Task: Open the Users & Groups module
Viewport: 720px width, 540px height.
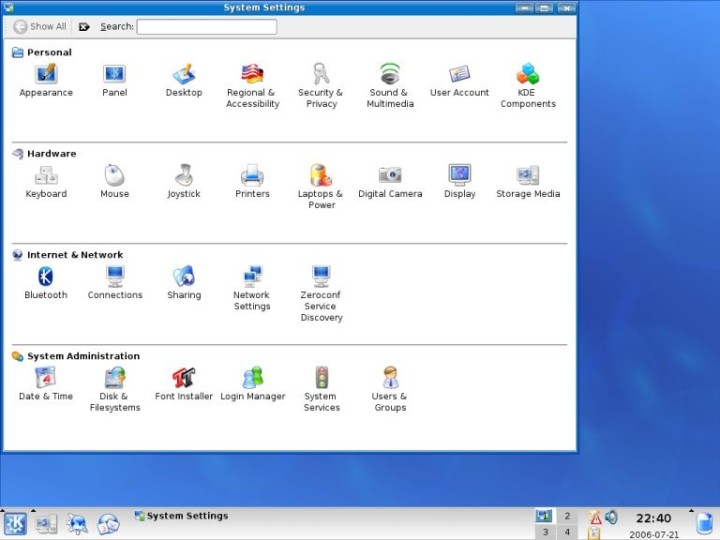Action: 390,389
